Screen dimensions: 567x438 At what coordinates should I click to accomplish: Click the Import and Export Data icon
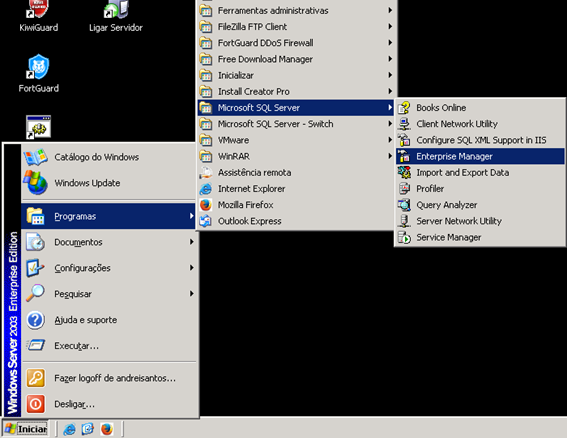pyautogui.click(x=404, y=173)
